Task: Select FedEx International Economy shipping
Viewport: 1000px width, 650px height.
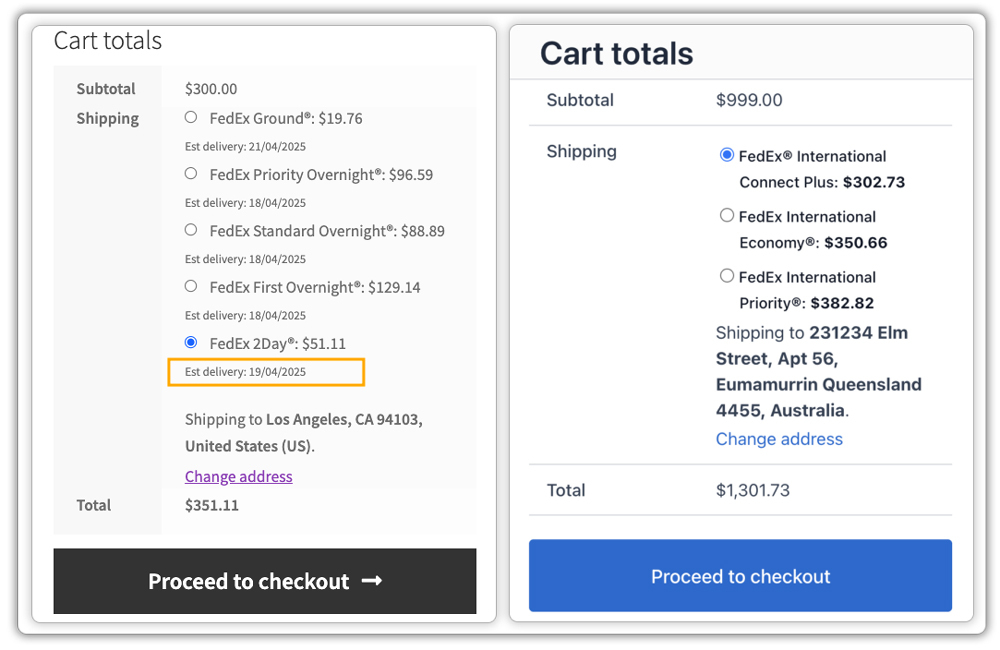Action: 729,216
